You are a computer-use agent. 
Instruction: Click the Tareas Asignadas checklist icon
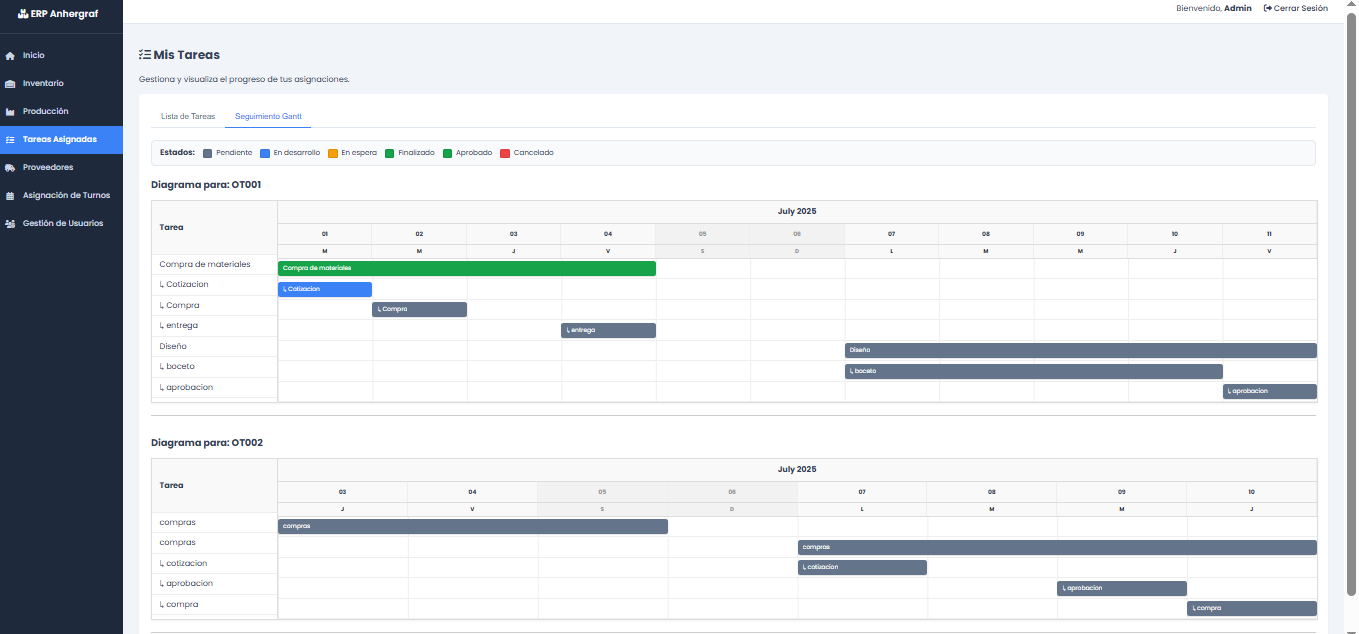10,140
